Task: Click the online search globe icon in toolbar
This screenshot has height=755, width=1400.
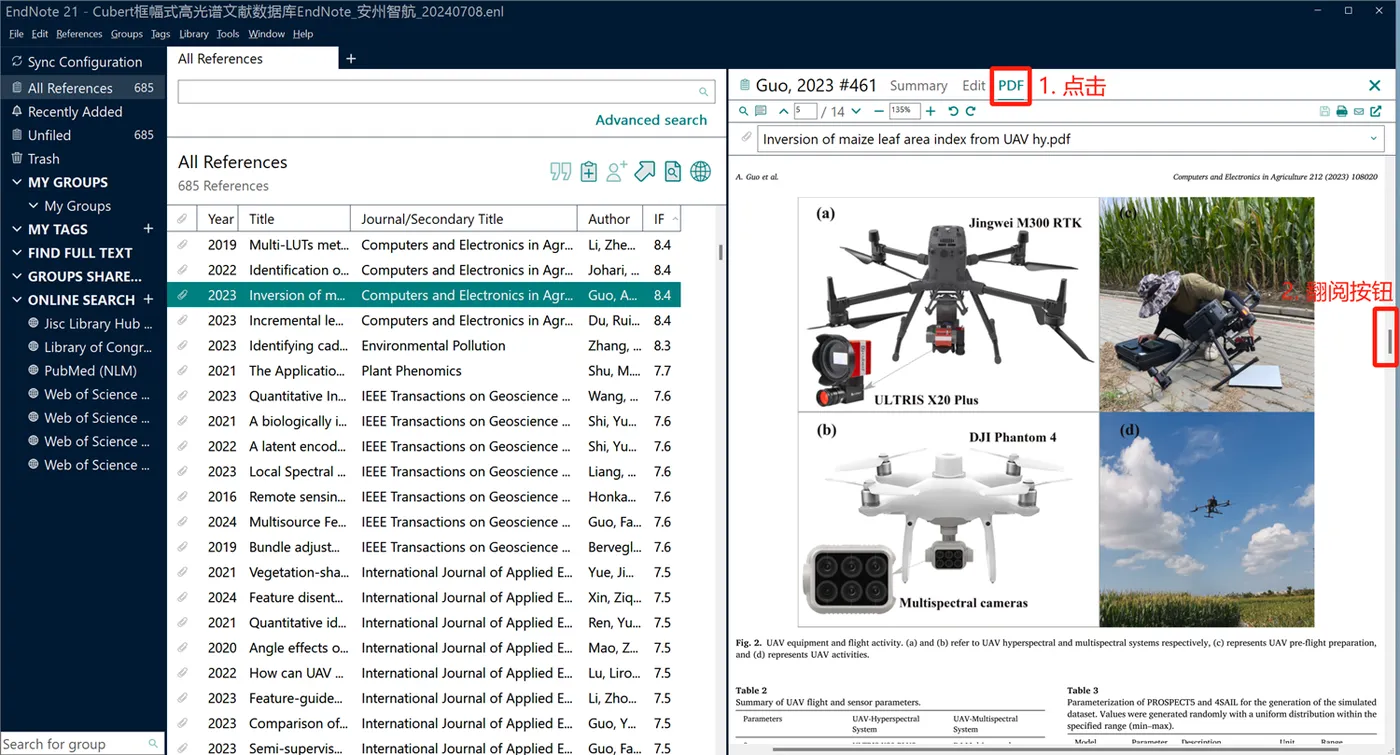Action: (x=701, y=172)
